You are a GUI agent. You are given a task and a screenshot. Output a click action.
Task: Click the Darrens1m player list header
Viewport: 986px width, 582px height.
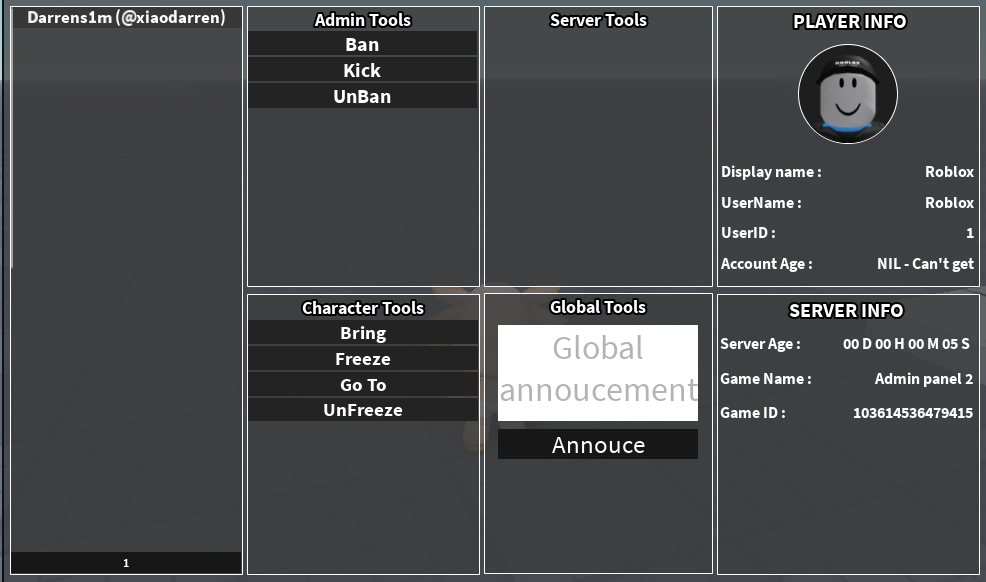coord(125,17)
